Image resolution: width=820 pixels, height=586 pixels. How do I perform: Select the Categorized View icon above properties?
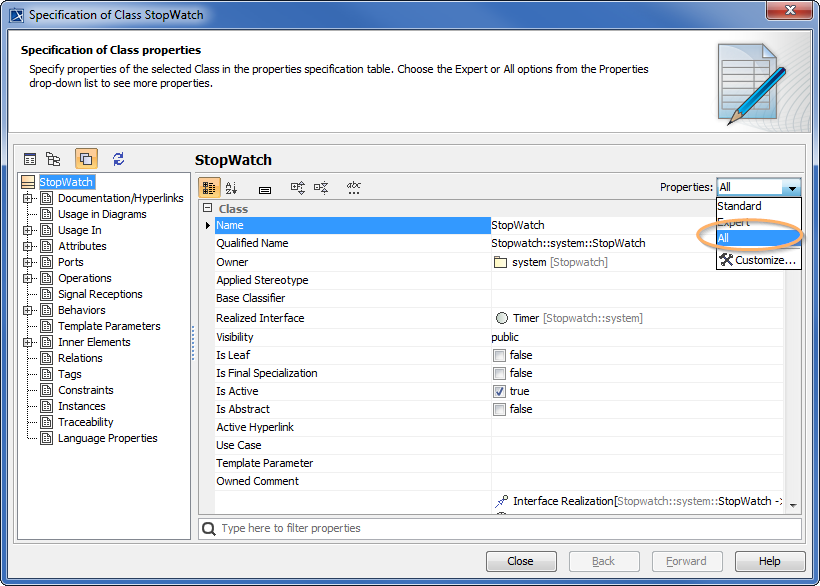point(209,188)
